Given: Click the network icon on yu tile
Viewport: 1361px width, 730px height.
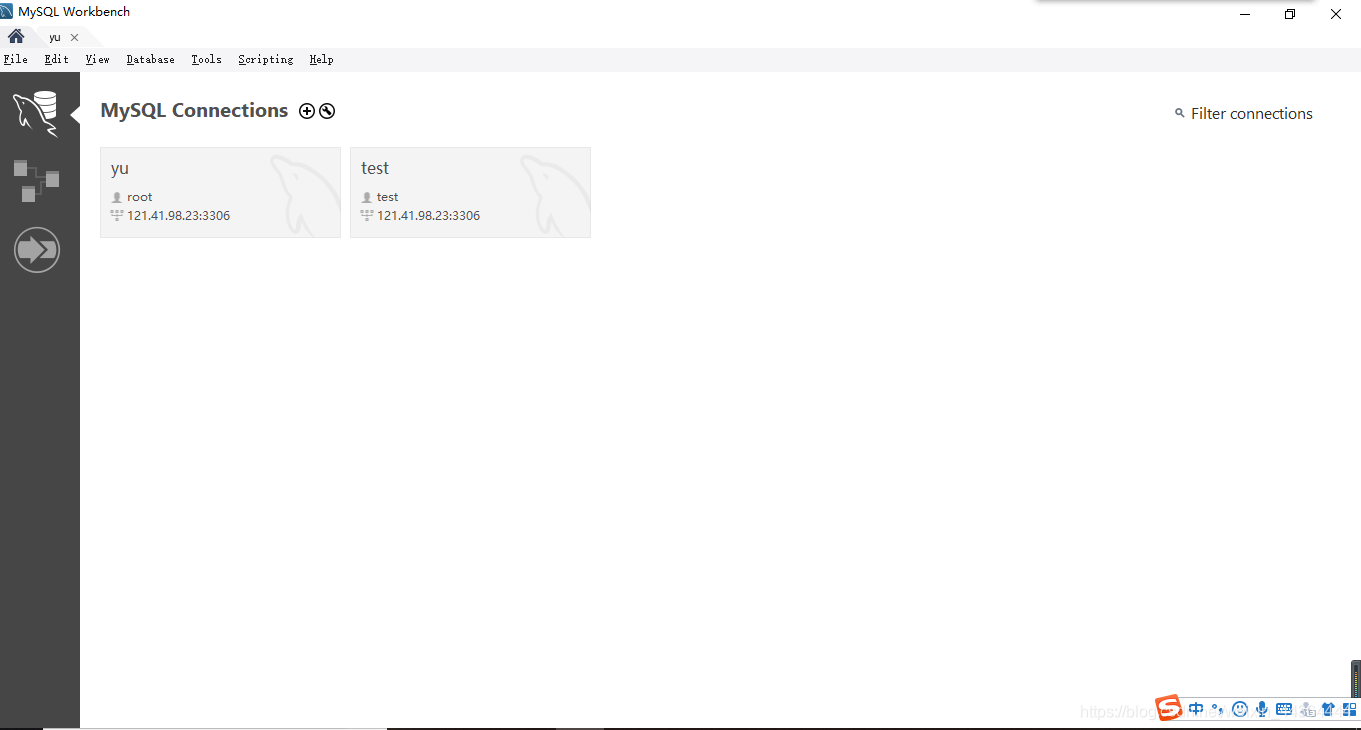Looking at the screenshot, I should [116, 215].
